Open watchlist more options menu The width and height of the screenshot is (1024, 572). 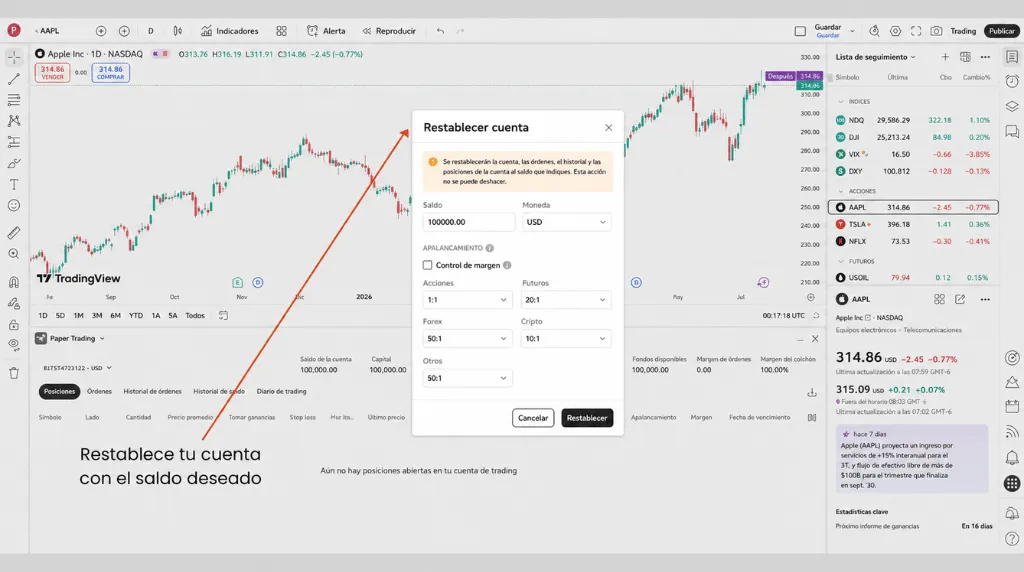click(985, 57)
